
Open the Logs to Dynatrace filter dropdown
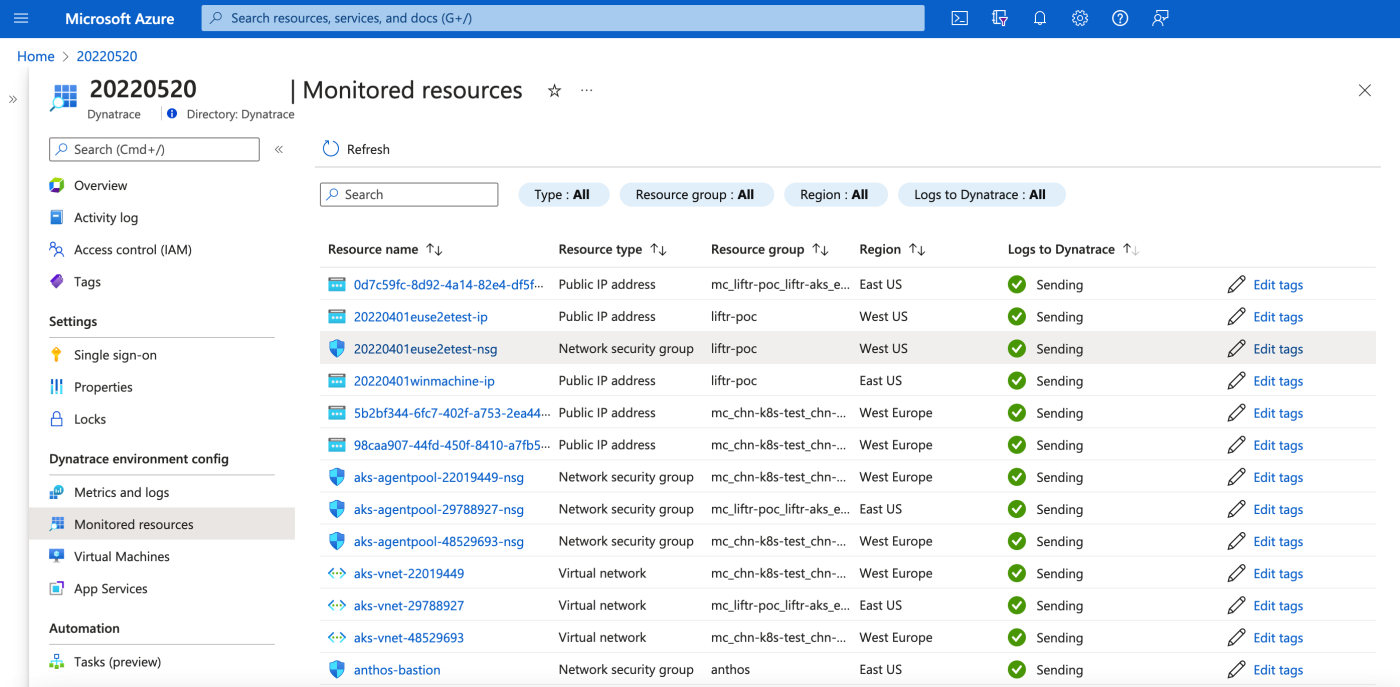point(981,194)
